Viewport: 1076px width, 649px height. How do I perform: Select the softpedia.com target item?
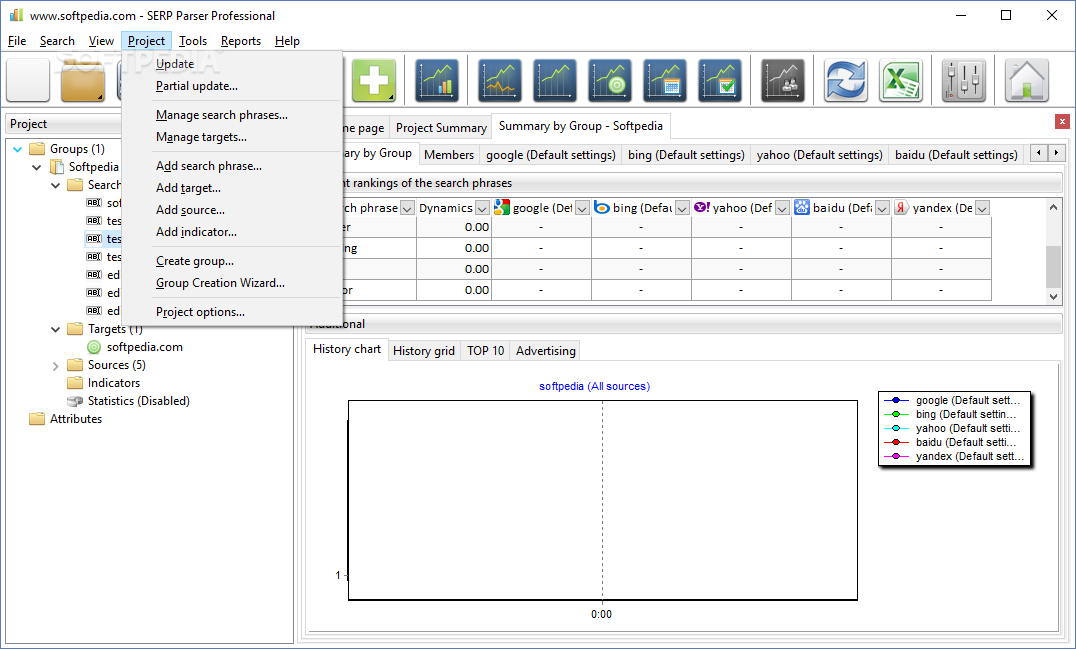[x=144, y=347]
